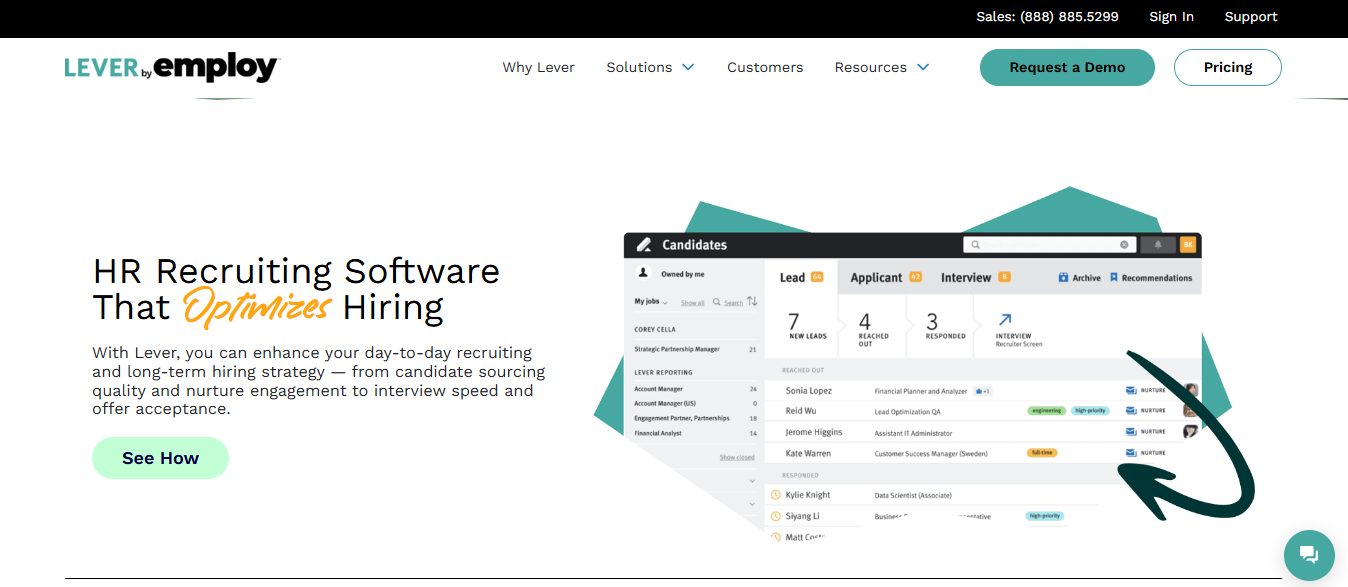1348x587 pixels.
Task: Open candidate Jerome Higgins
Action: pyautogui.click(x=814, y=432)
